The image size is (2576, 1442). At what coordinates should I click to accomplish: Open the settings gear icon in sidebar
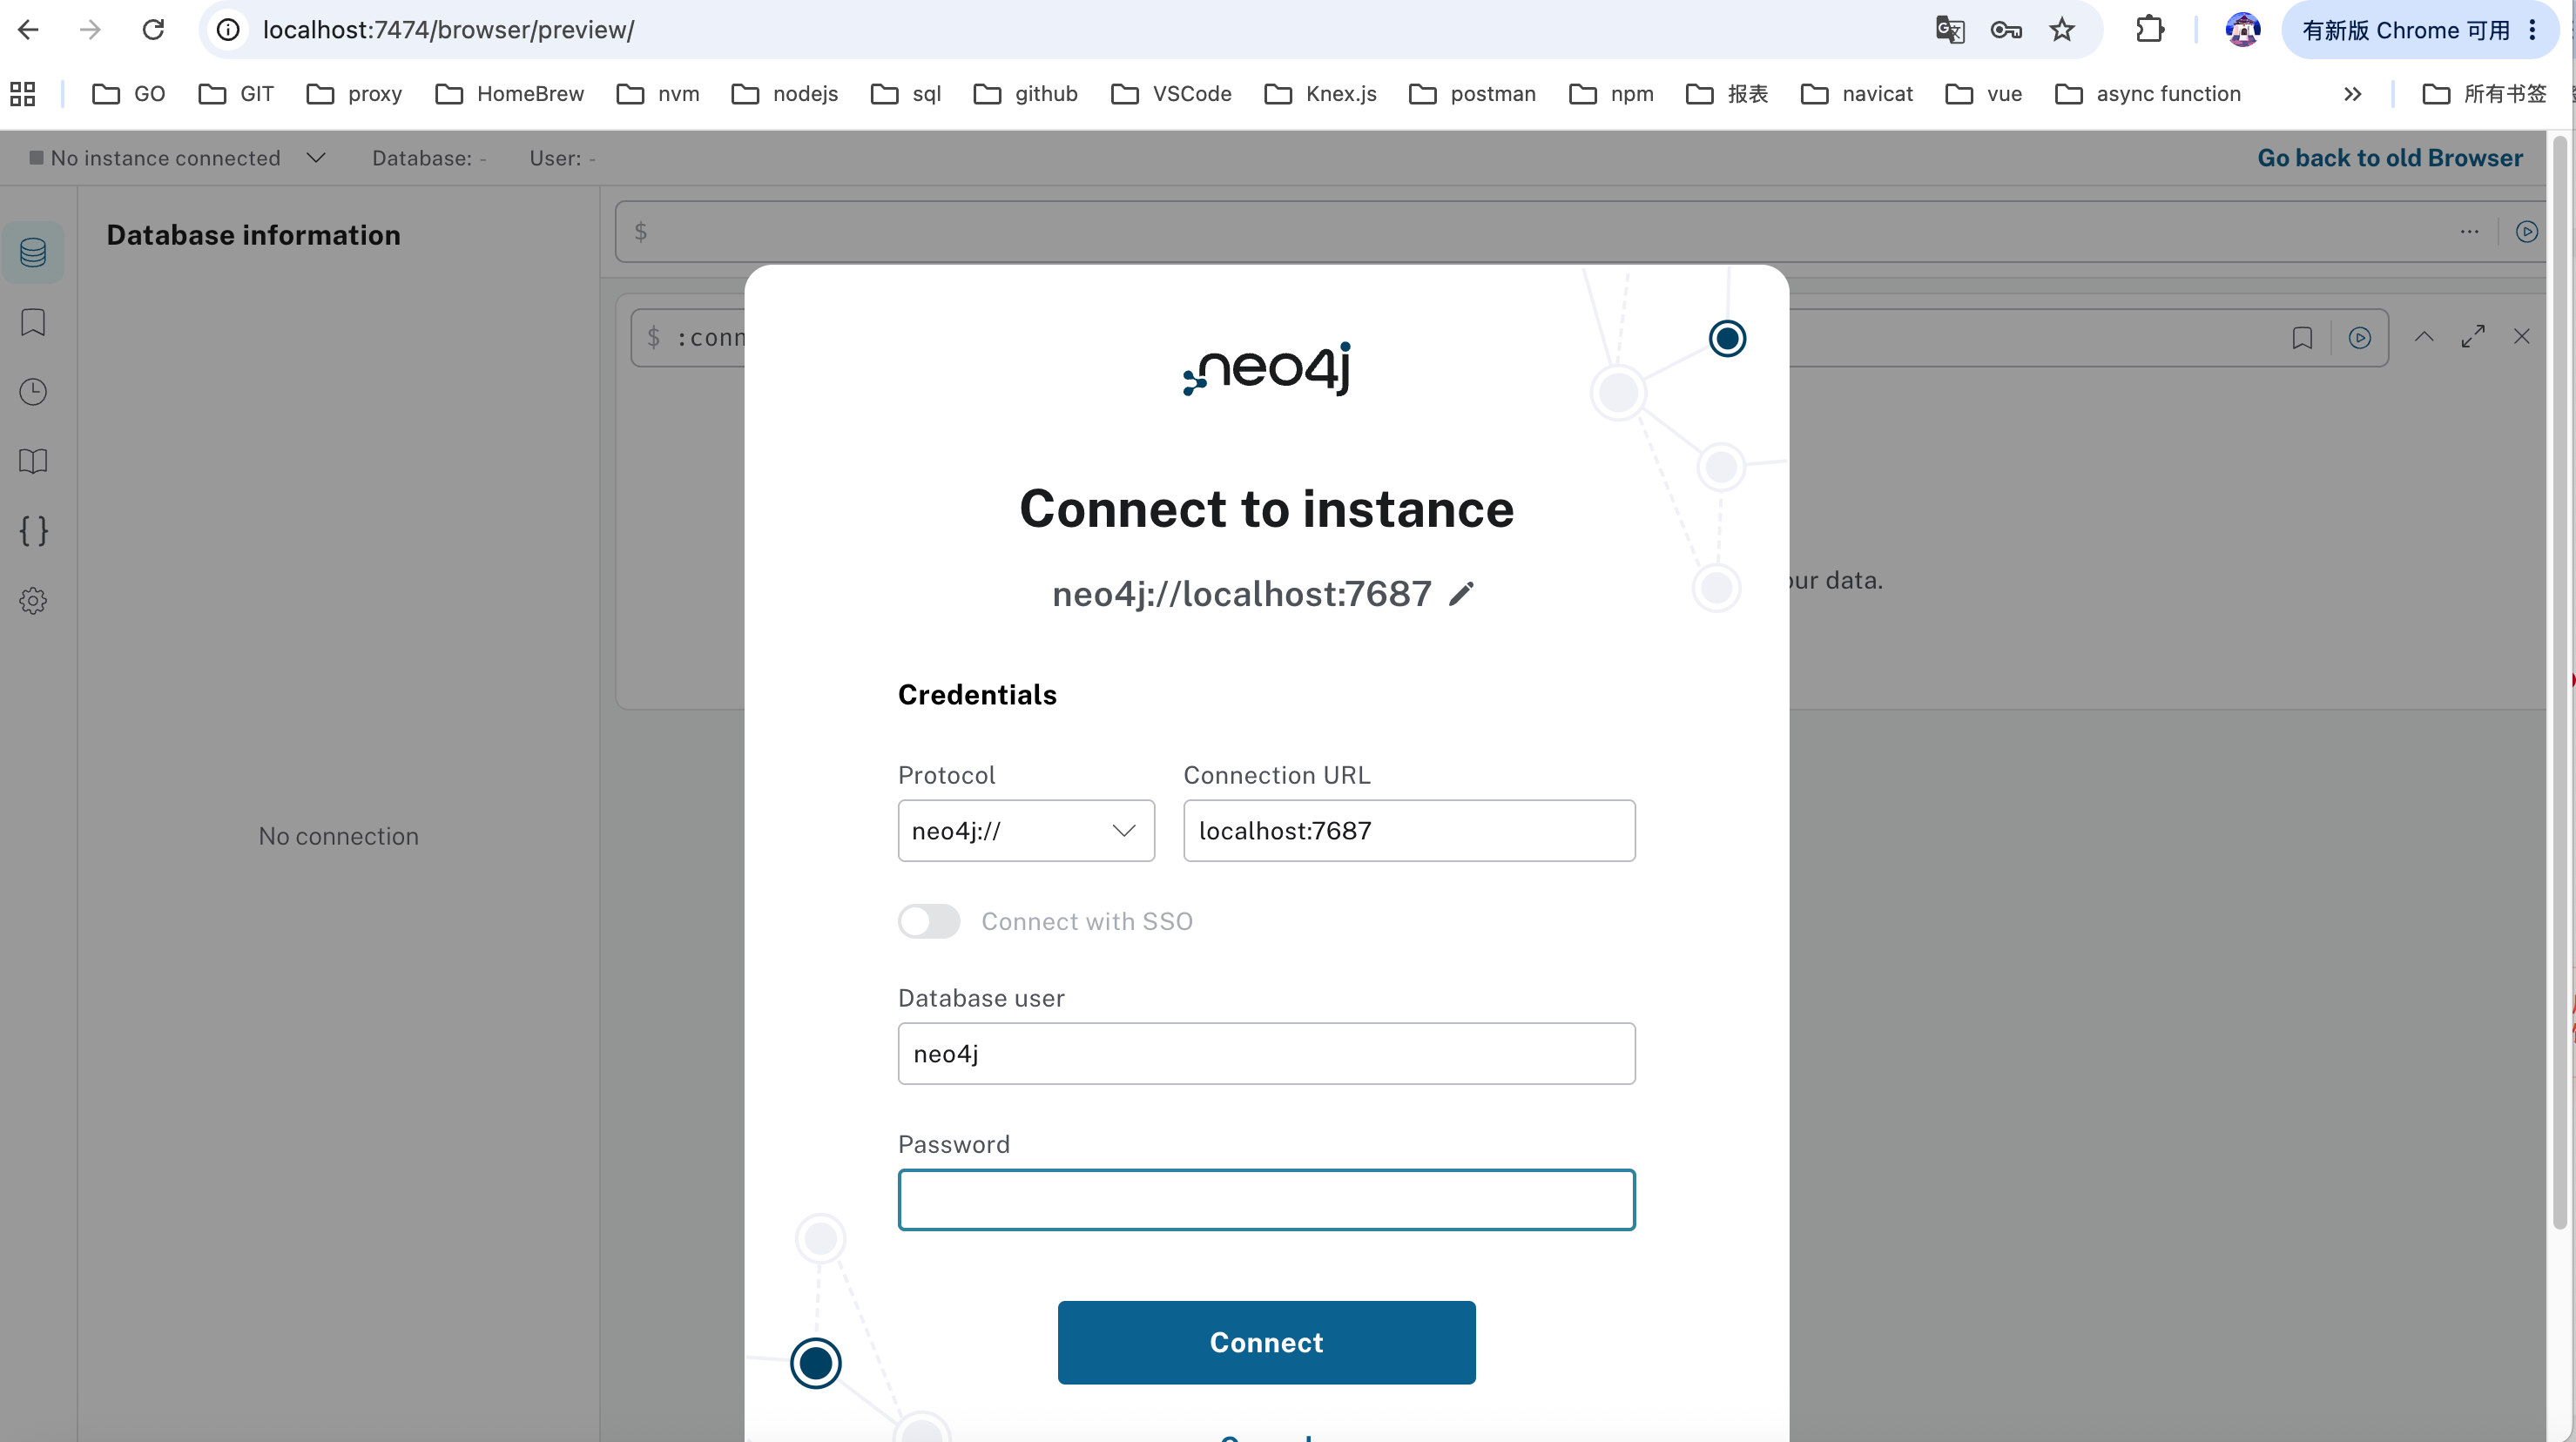coord(33,601)
